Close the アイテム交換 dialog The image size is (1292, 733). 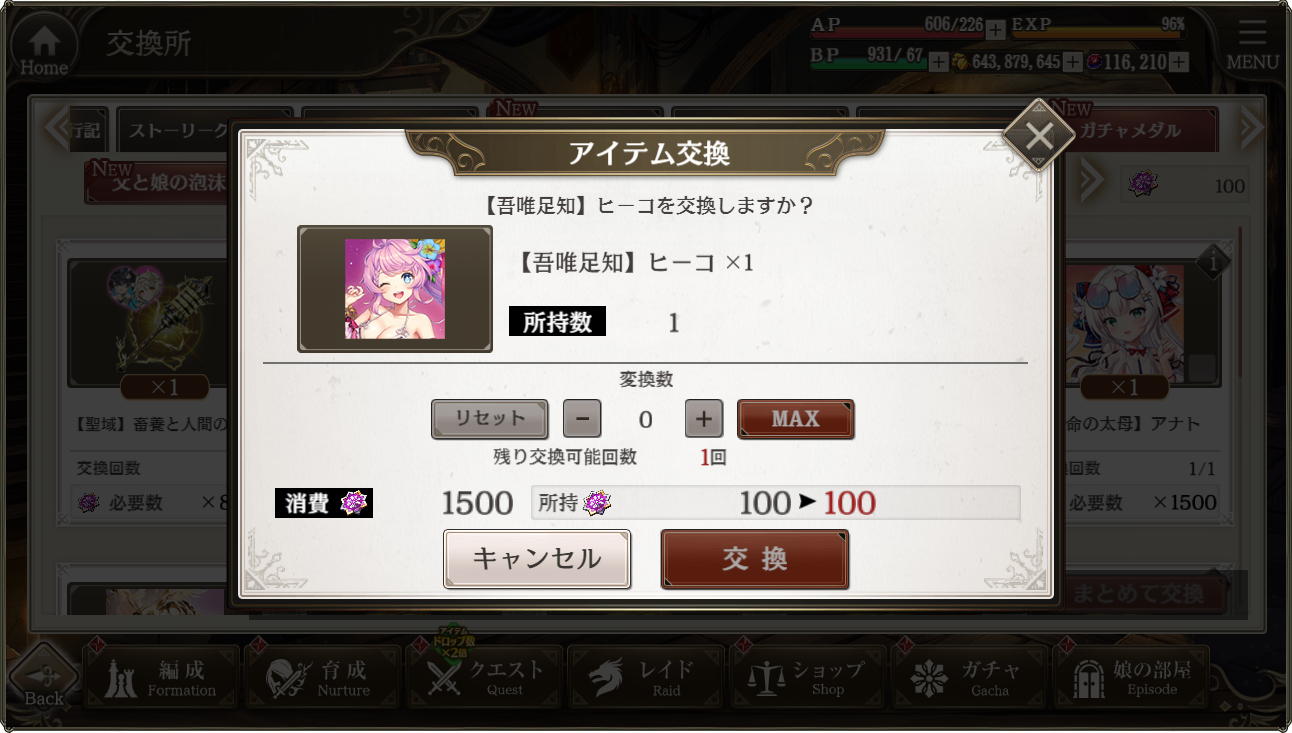[x=1039, y=134]
